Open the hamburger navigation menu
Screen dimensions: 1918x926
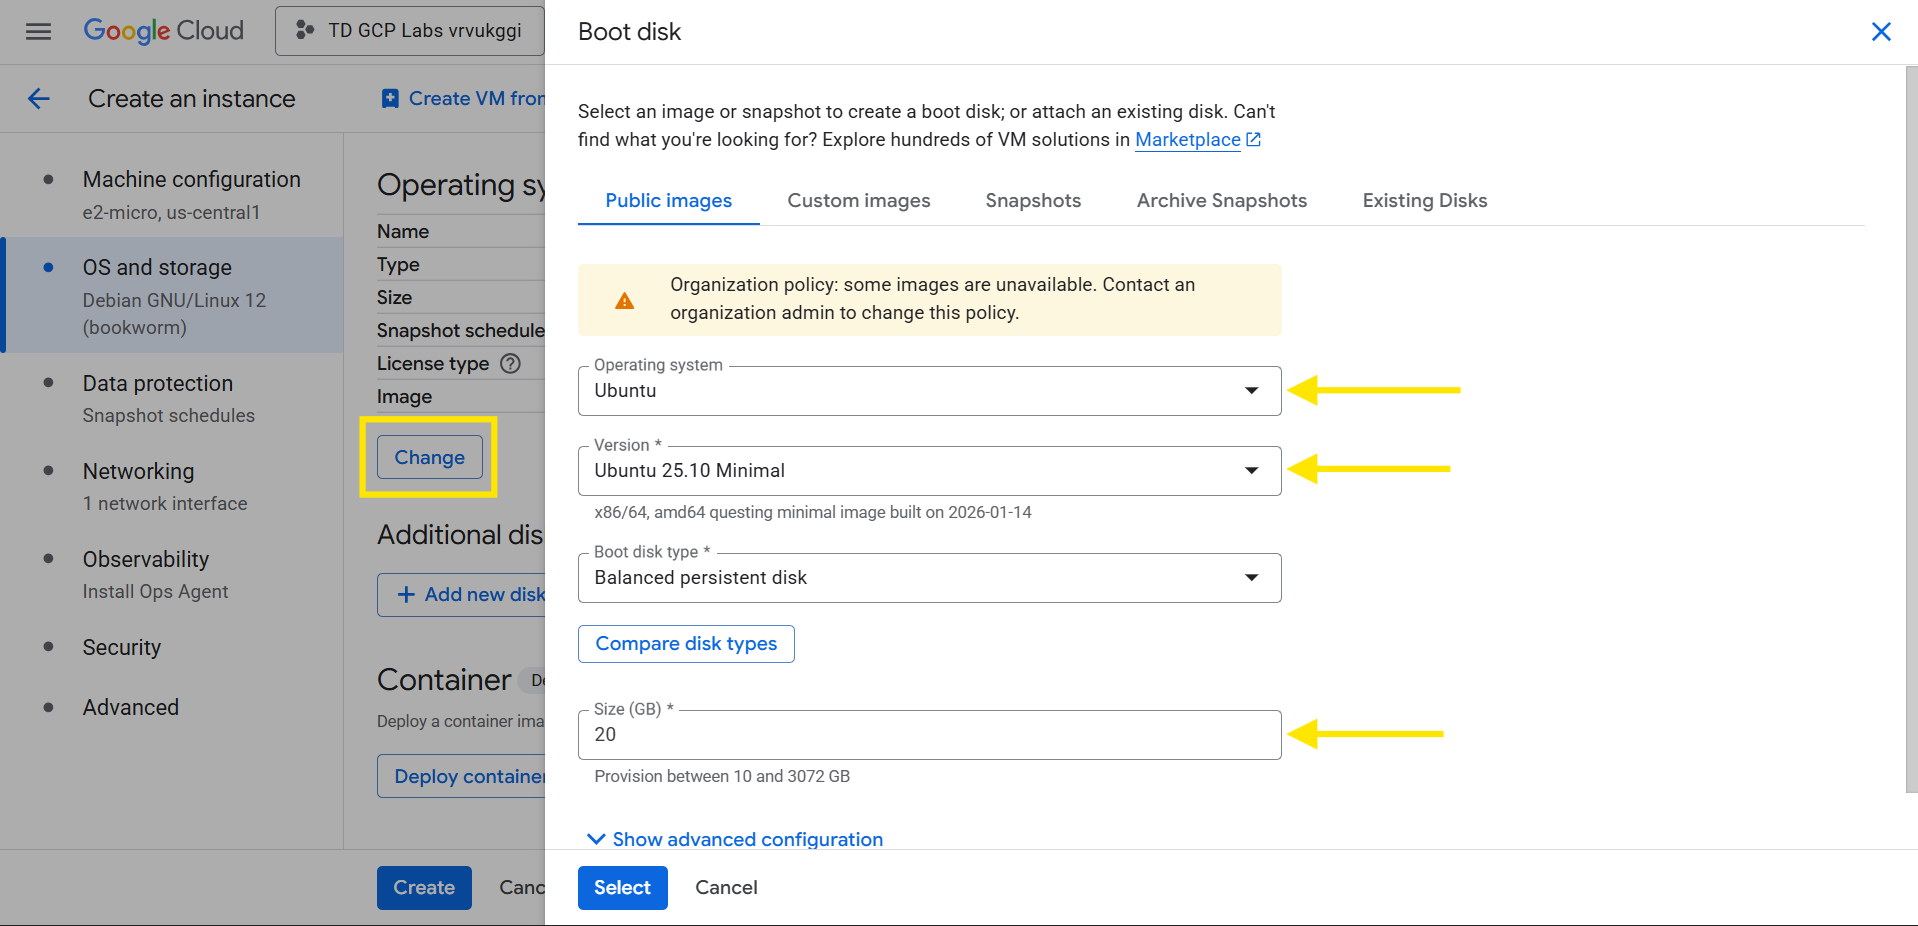(x=38, y=31)
